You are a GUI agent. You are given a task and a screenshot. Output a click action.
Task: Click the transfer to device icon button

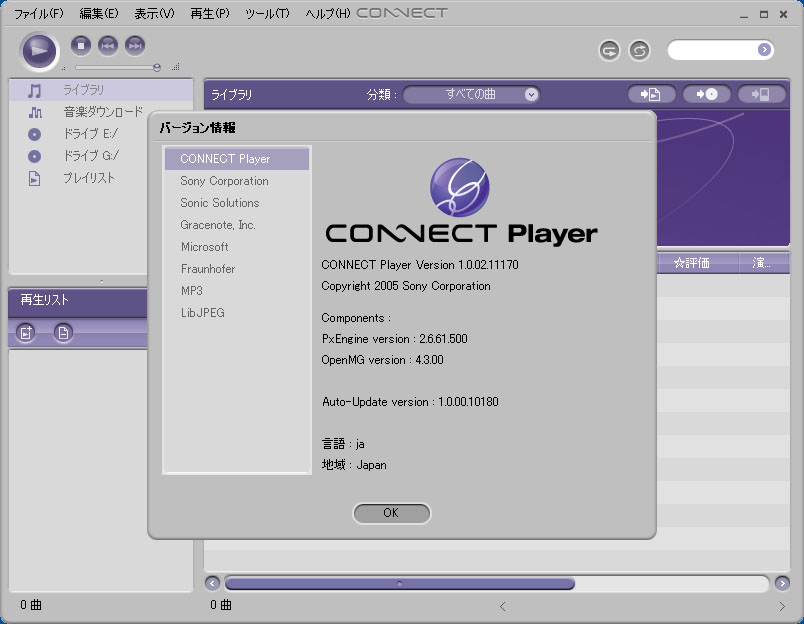click(x=761, y=94)
